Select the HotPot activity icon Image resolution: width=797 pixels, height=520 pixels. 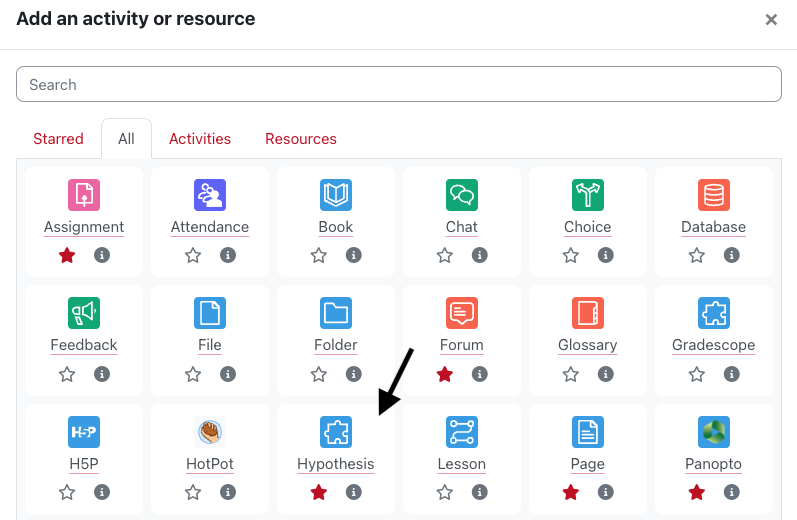click(x=210, y=432)
